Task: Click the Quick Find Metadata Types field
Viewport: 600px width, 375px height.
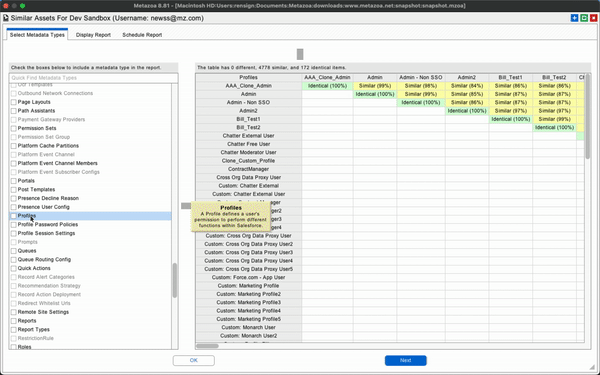Action: tap(93, 78)
